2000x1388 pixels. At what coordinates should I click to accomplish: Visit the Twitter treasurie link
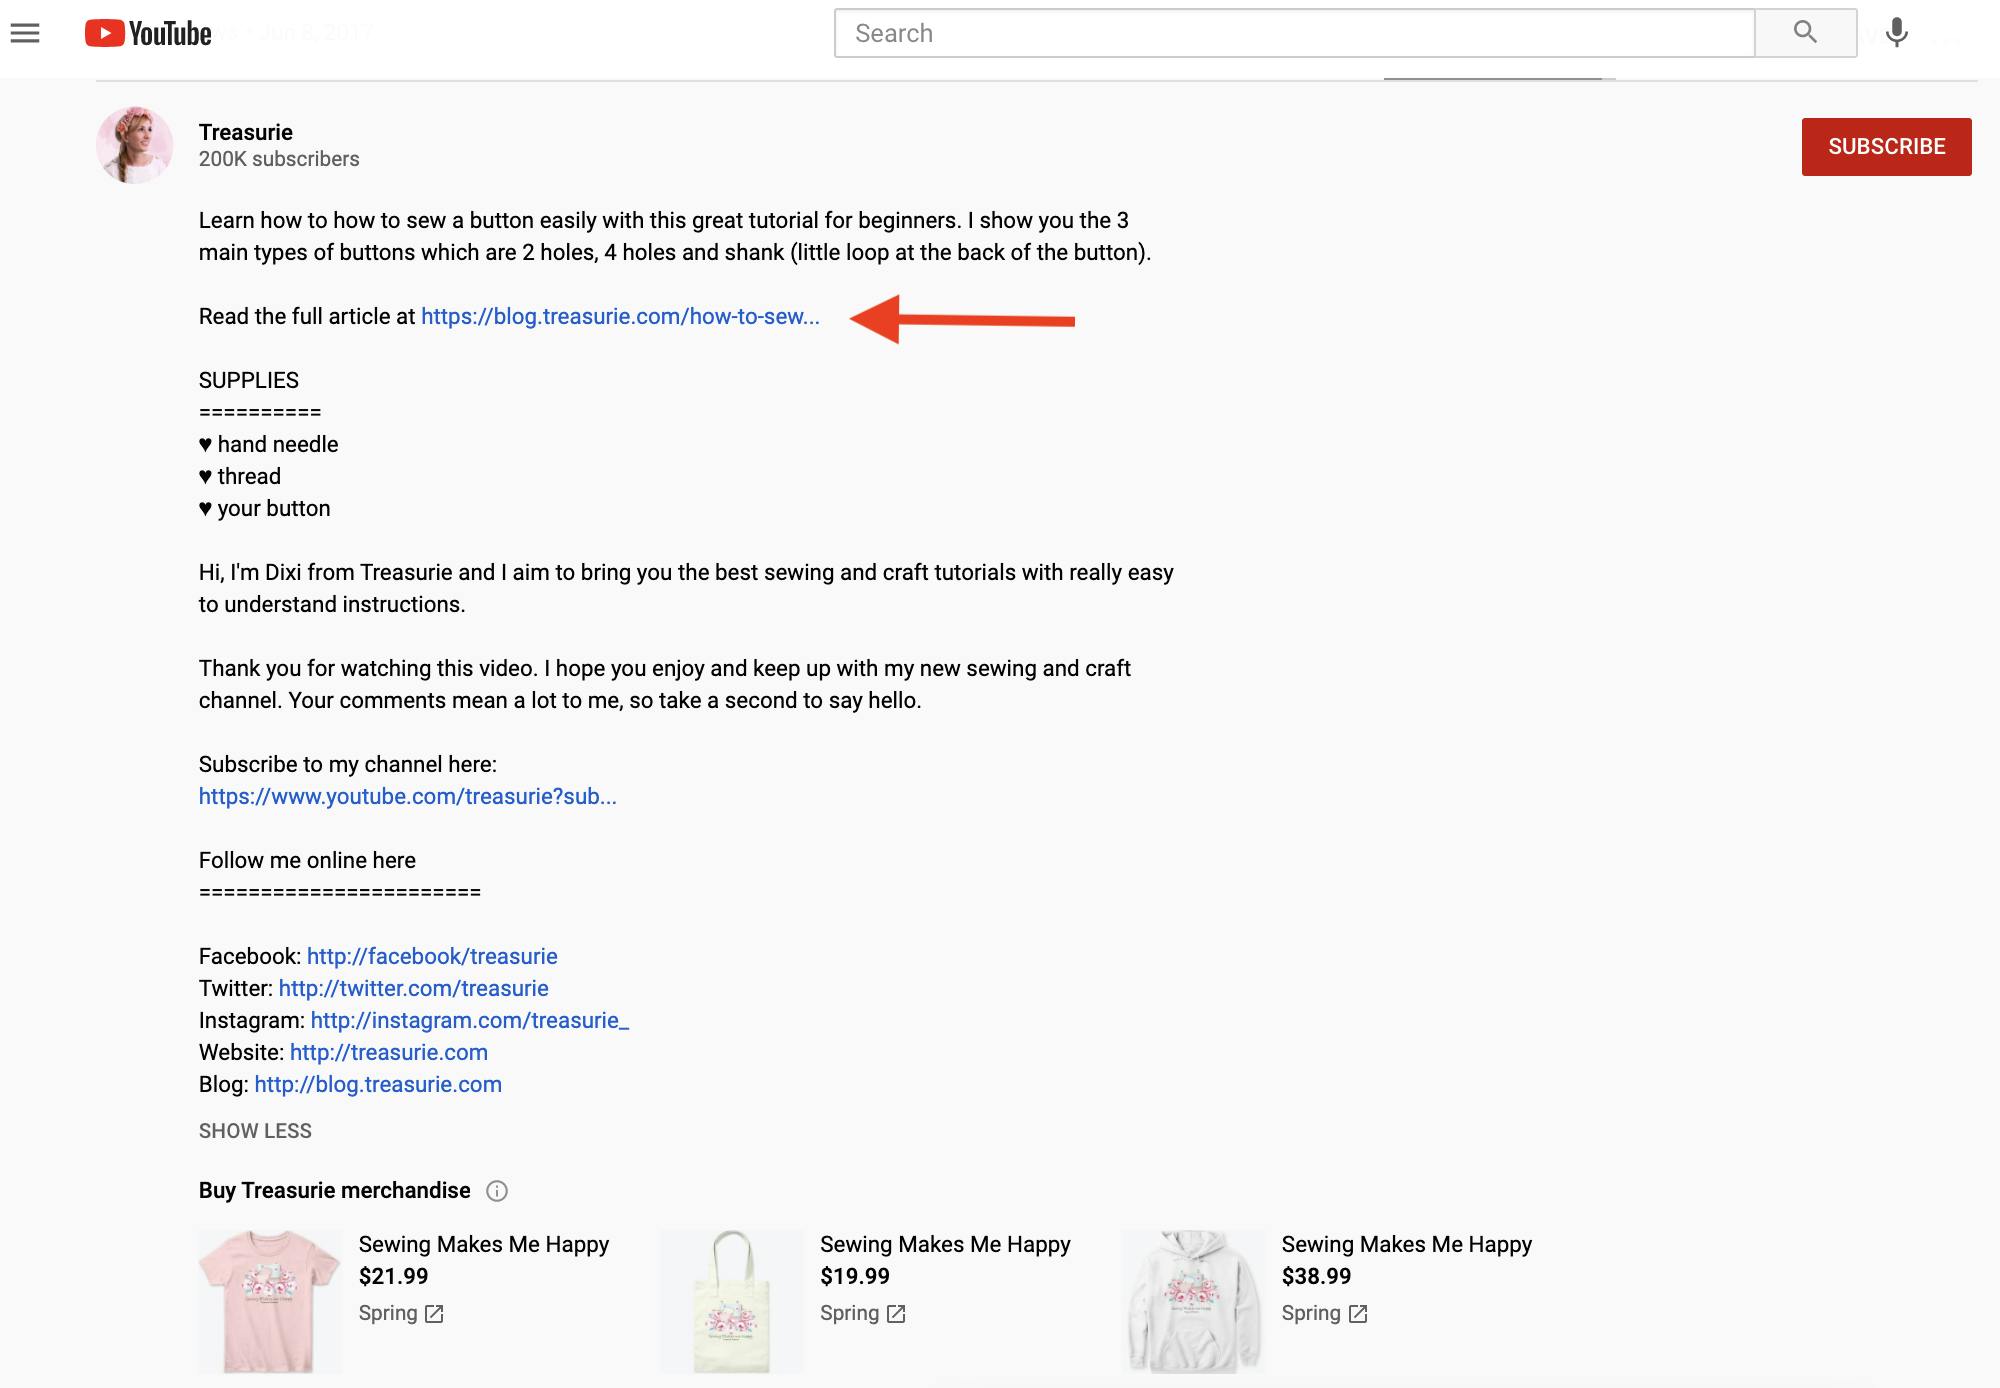point(414,988)
